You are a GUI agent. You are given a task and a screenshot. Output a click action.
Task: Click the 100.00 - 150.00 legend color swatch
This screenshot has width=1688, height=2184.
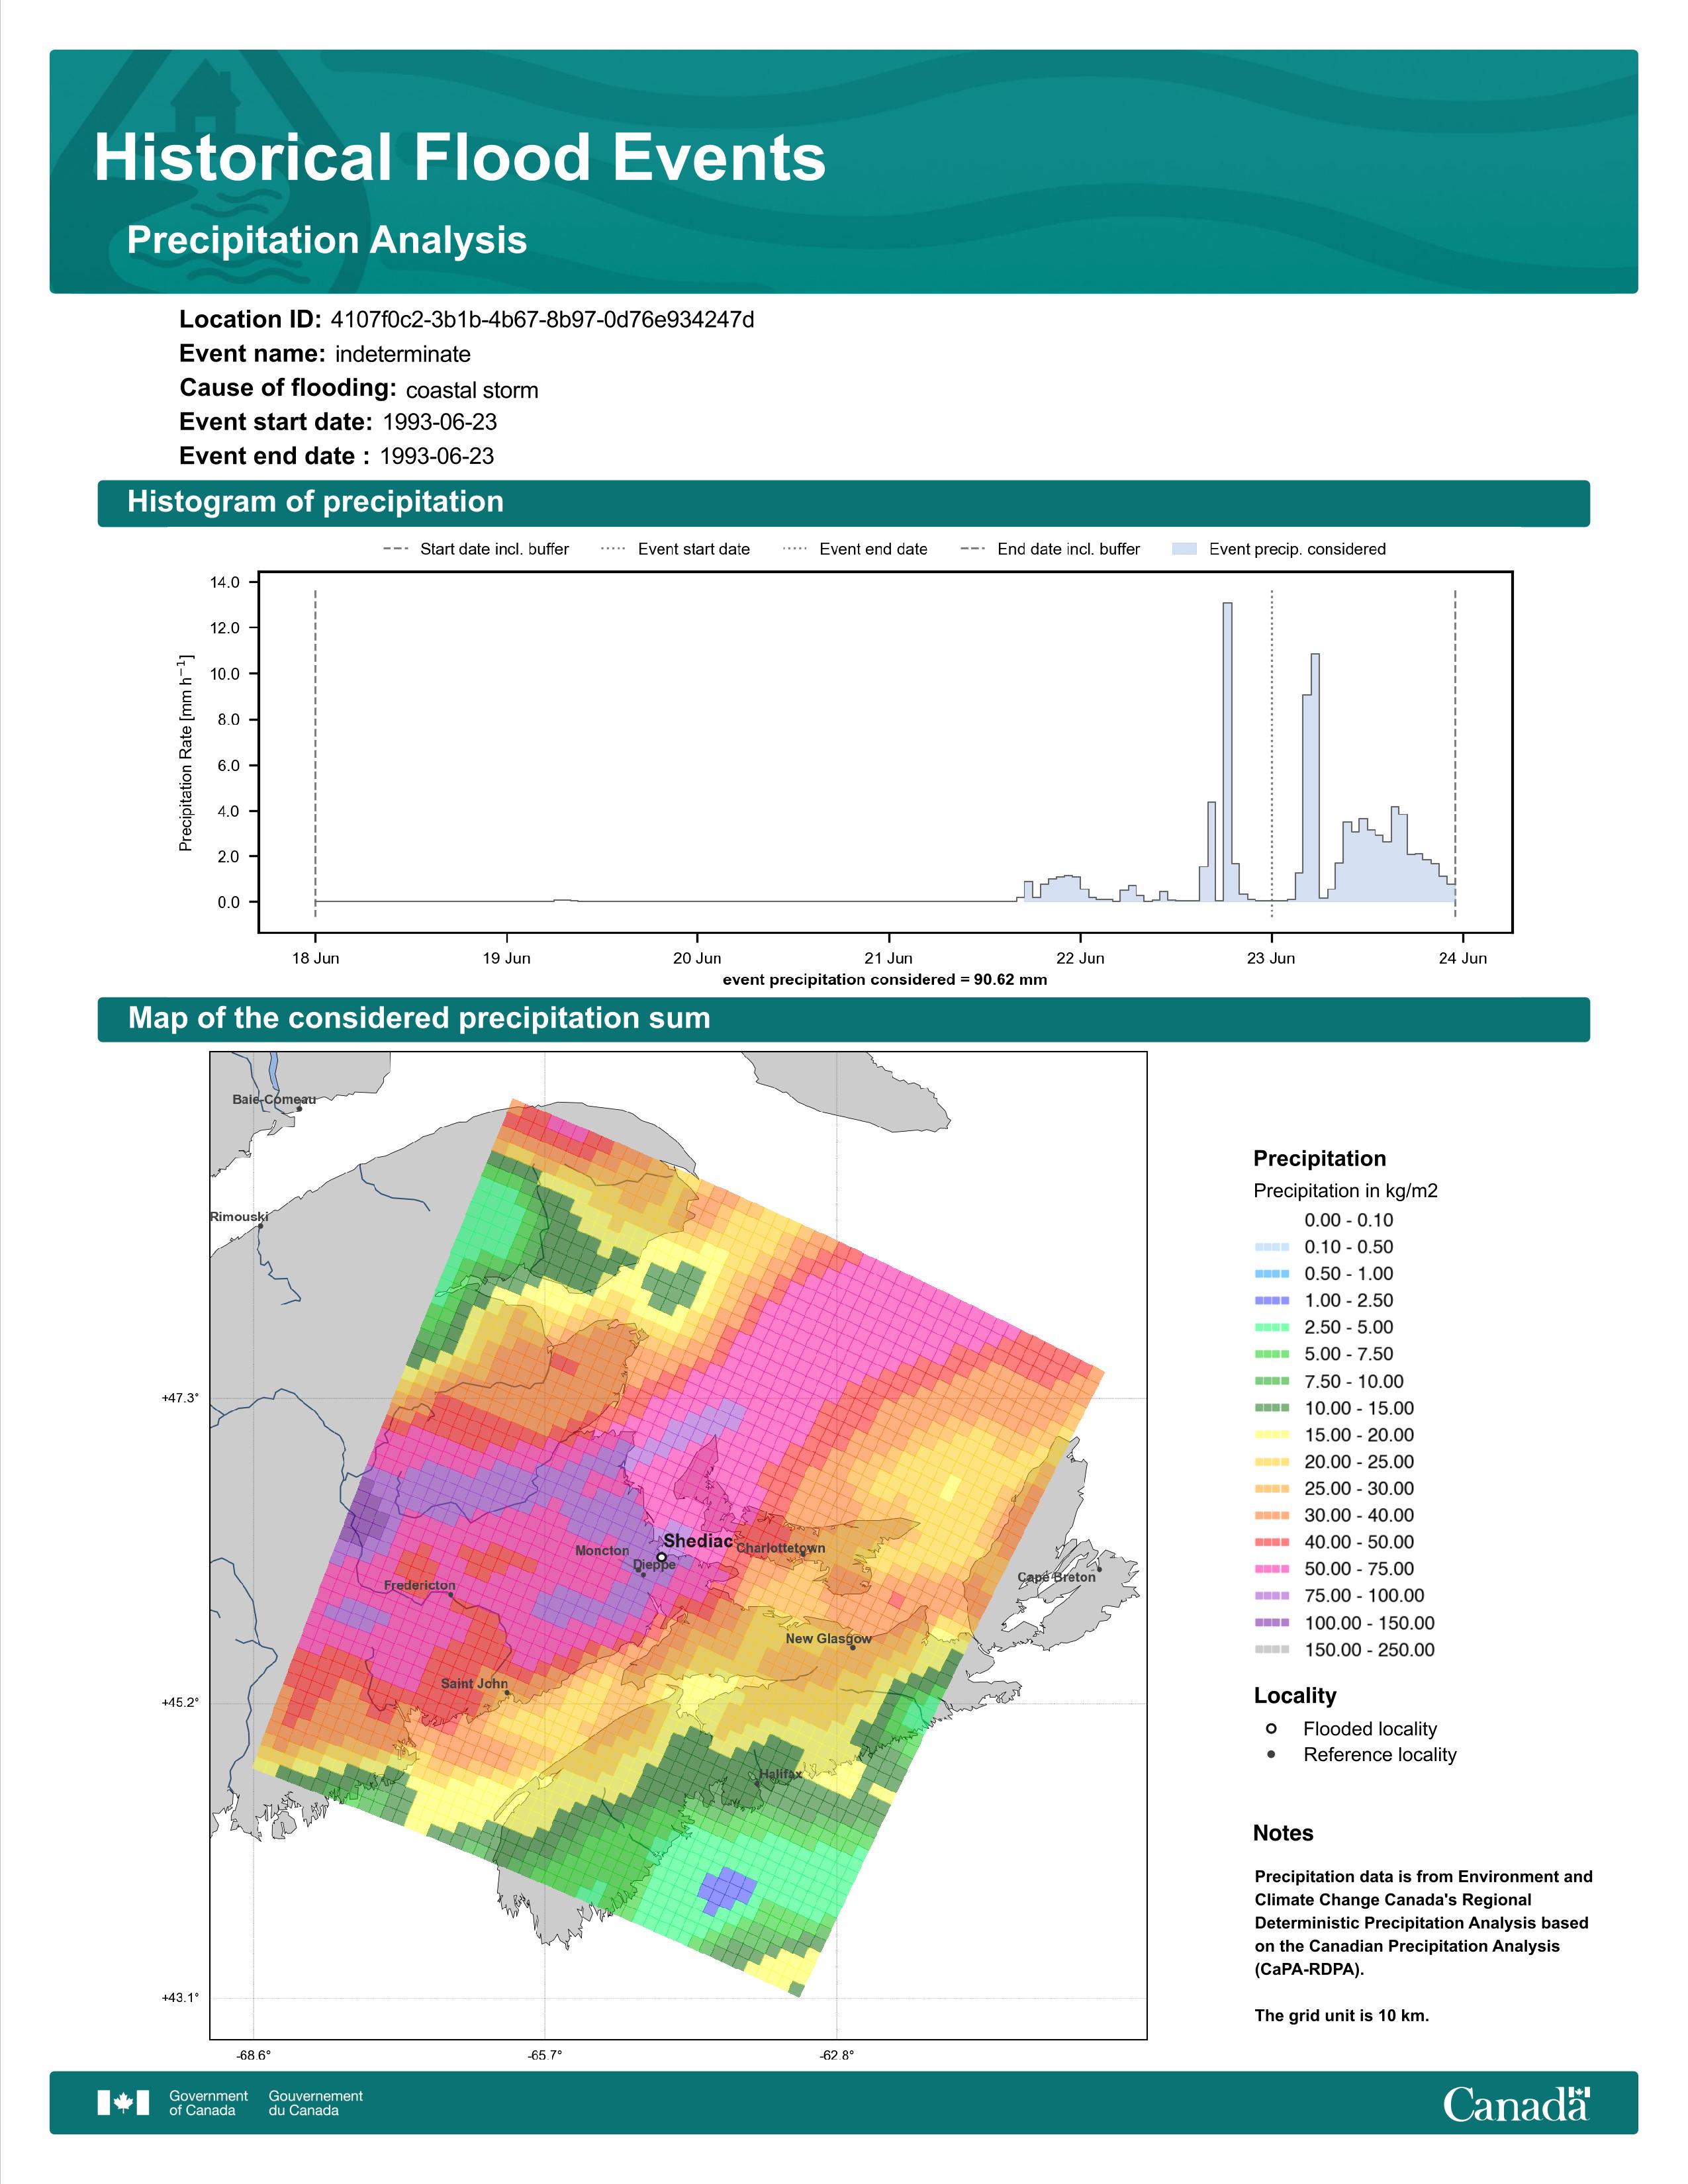tap(1271, 1623)
